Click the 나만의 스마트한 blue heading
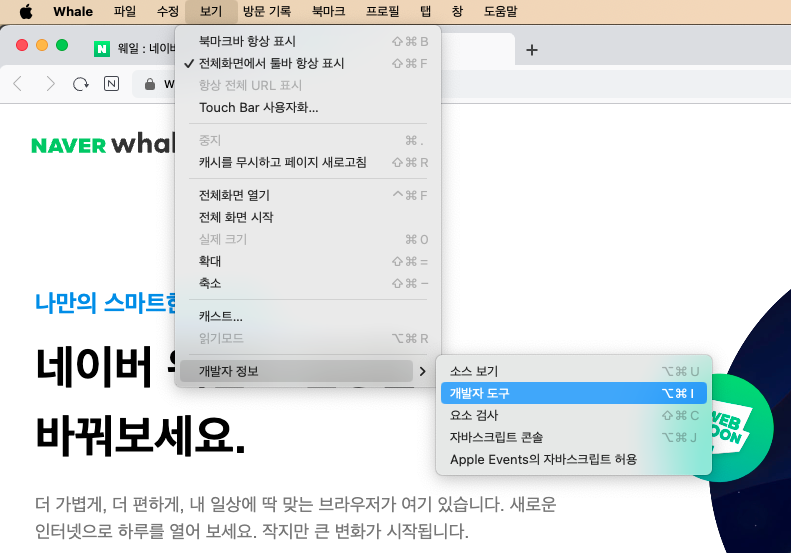This screenshot has height=553, width=791. coord(105,303)
